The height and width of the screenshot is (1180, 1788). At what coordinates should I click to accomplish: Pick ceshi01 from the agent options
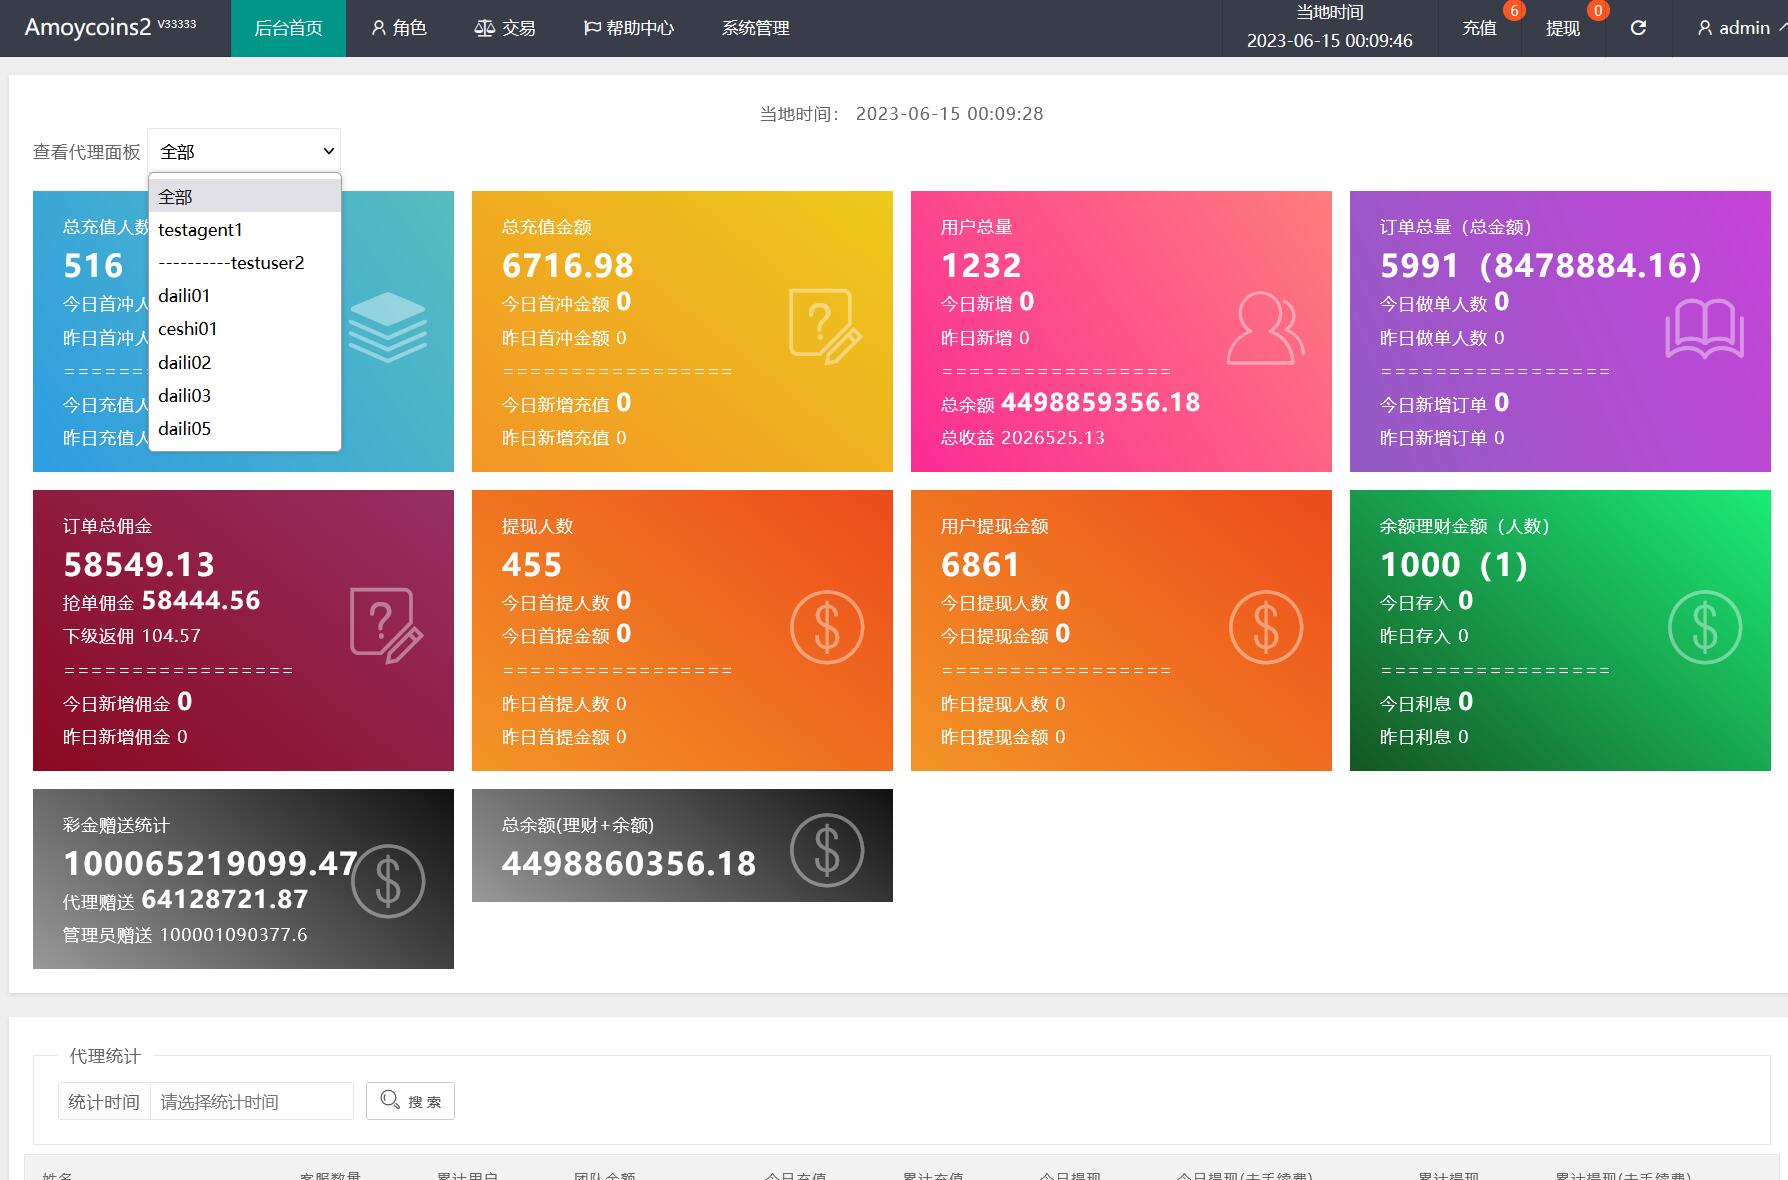tap(188, 329)
